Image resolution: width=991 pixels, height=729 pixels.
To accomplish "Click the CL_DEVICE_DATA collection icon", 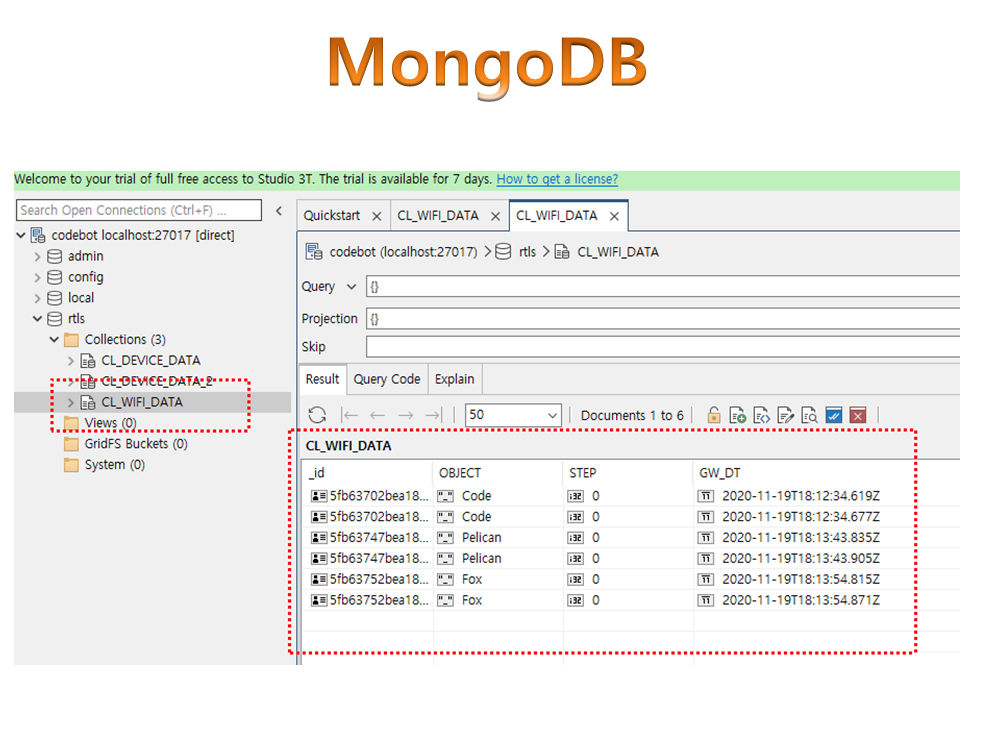I will click(88, 360).
